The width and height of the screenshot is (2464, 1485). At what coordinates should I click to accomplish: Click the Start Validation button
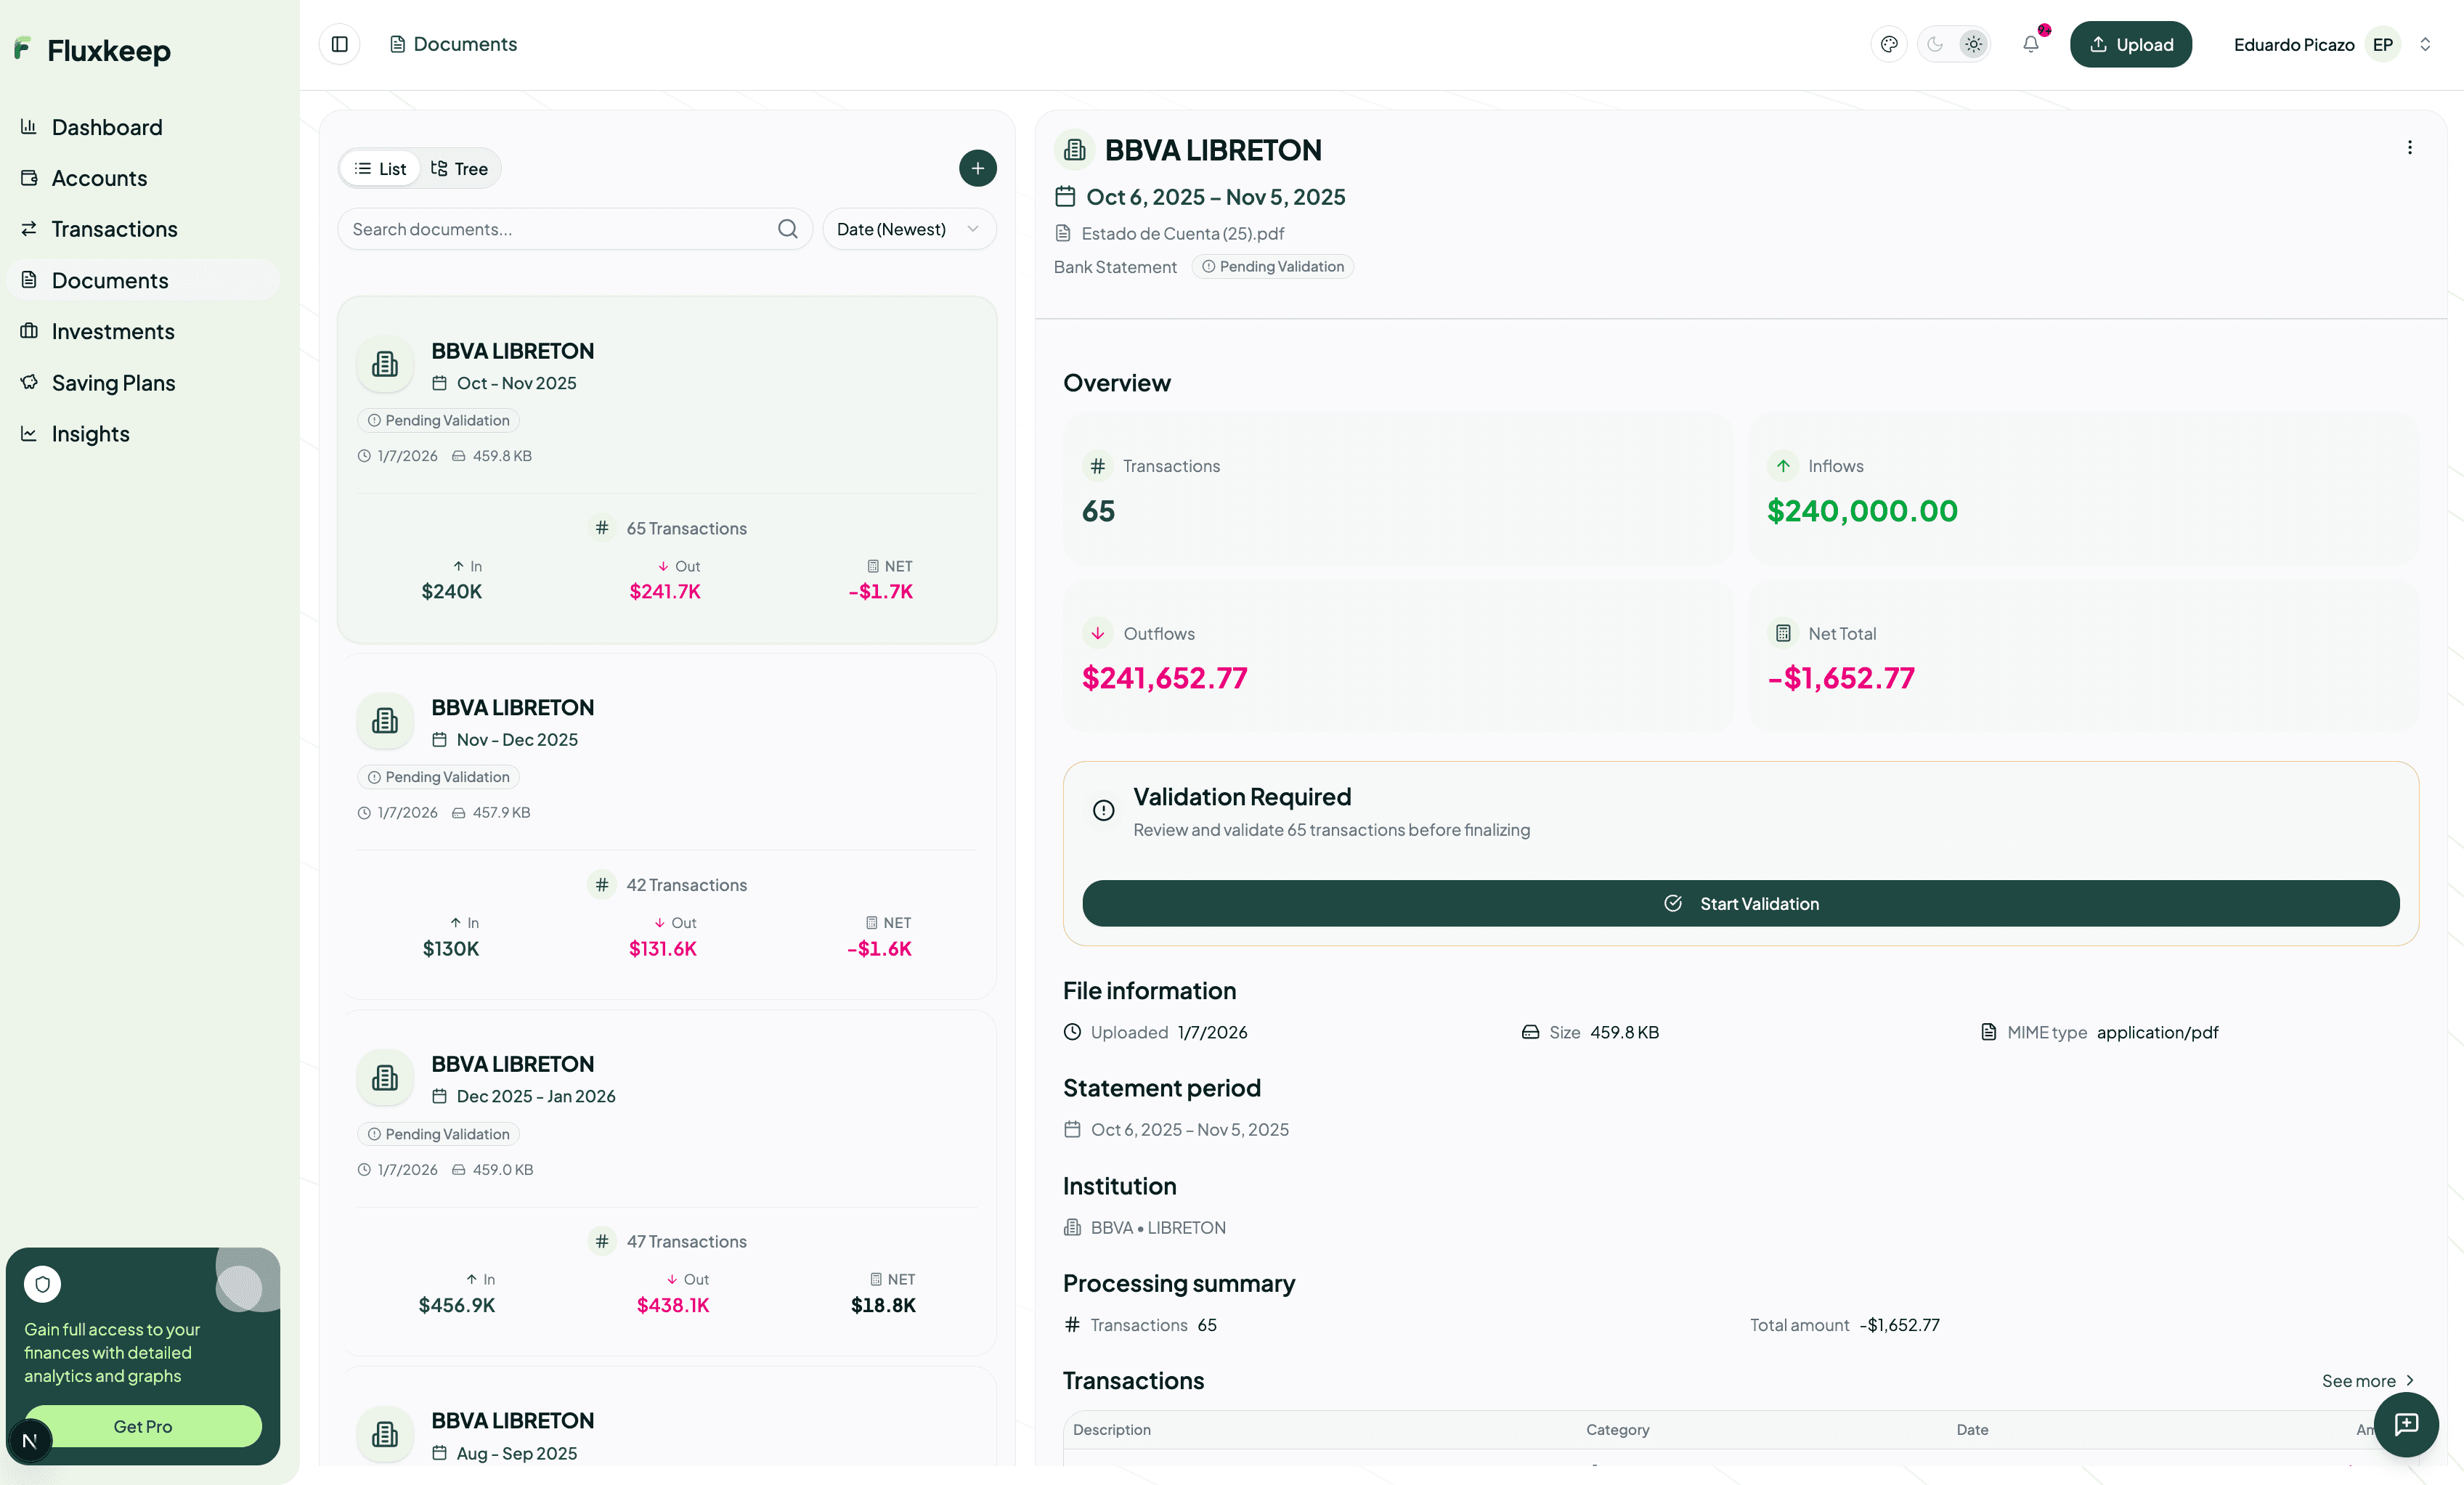(x=1740, y=903)
